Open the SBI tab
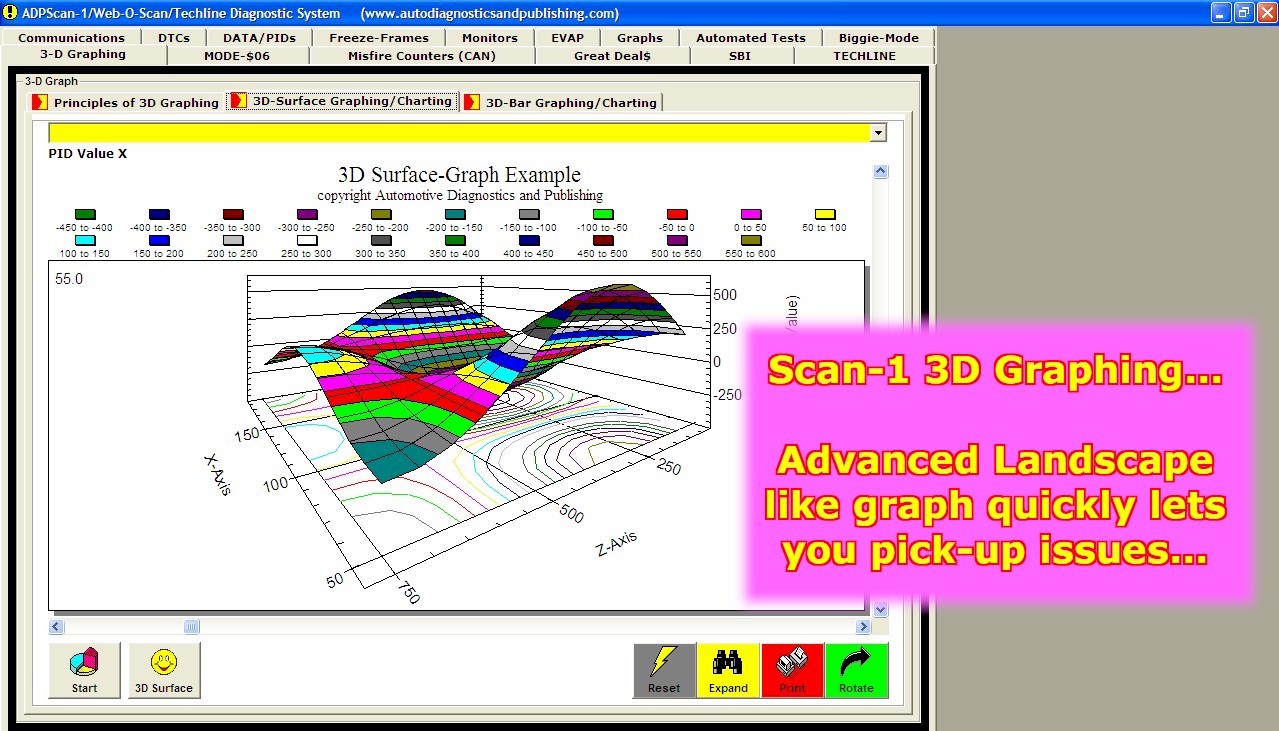Image resolution: width=1279 pixels, height=731 pixels. pos(741,56)
